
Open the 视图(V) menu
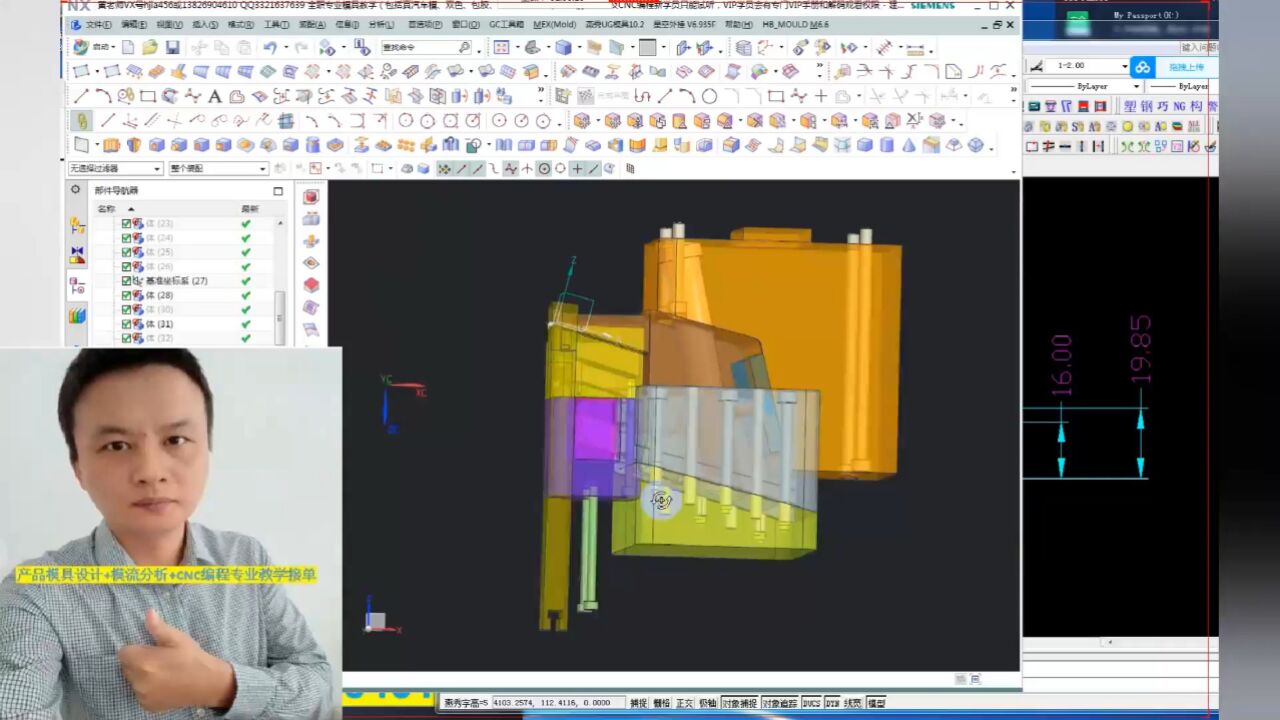(169, 24)
